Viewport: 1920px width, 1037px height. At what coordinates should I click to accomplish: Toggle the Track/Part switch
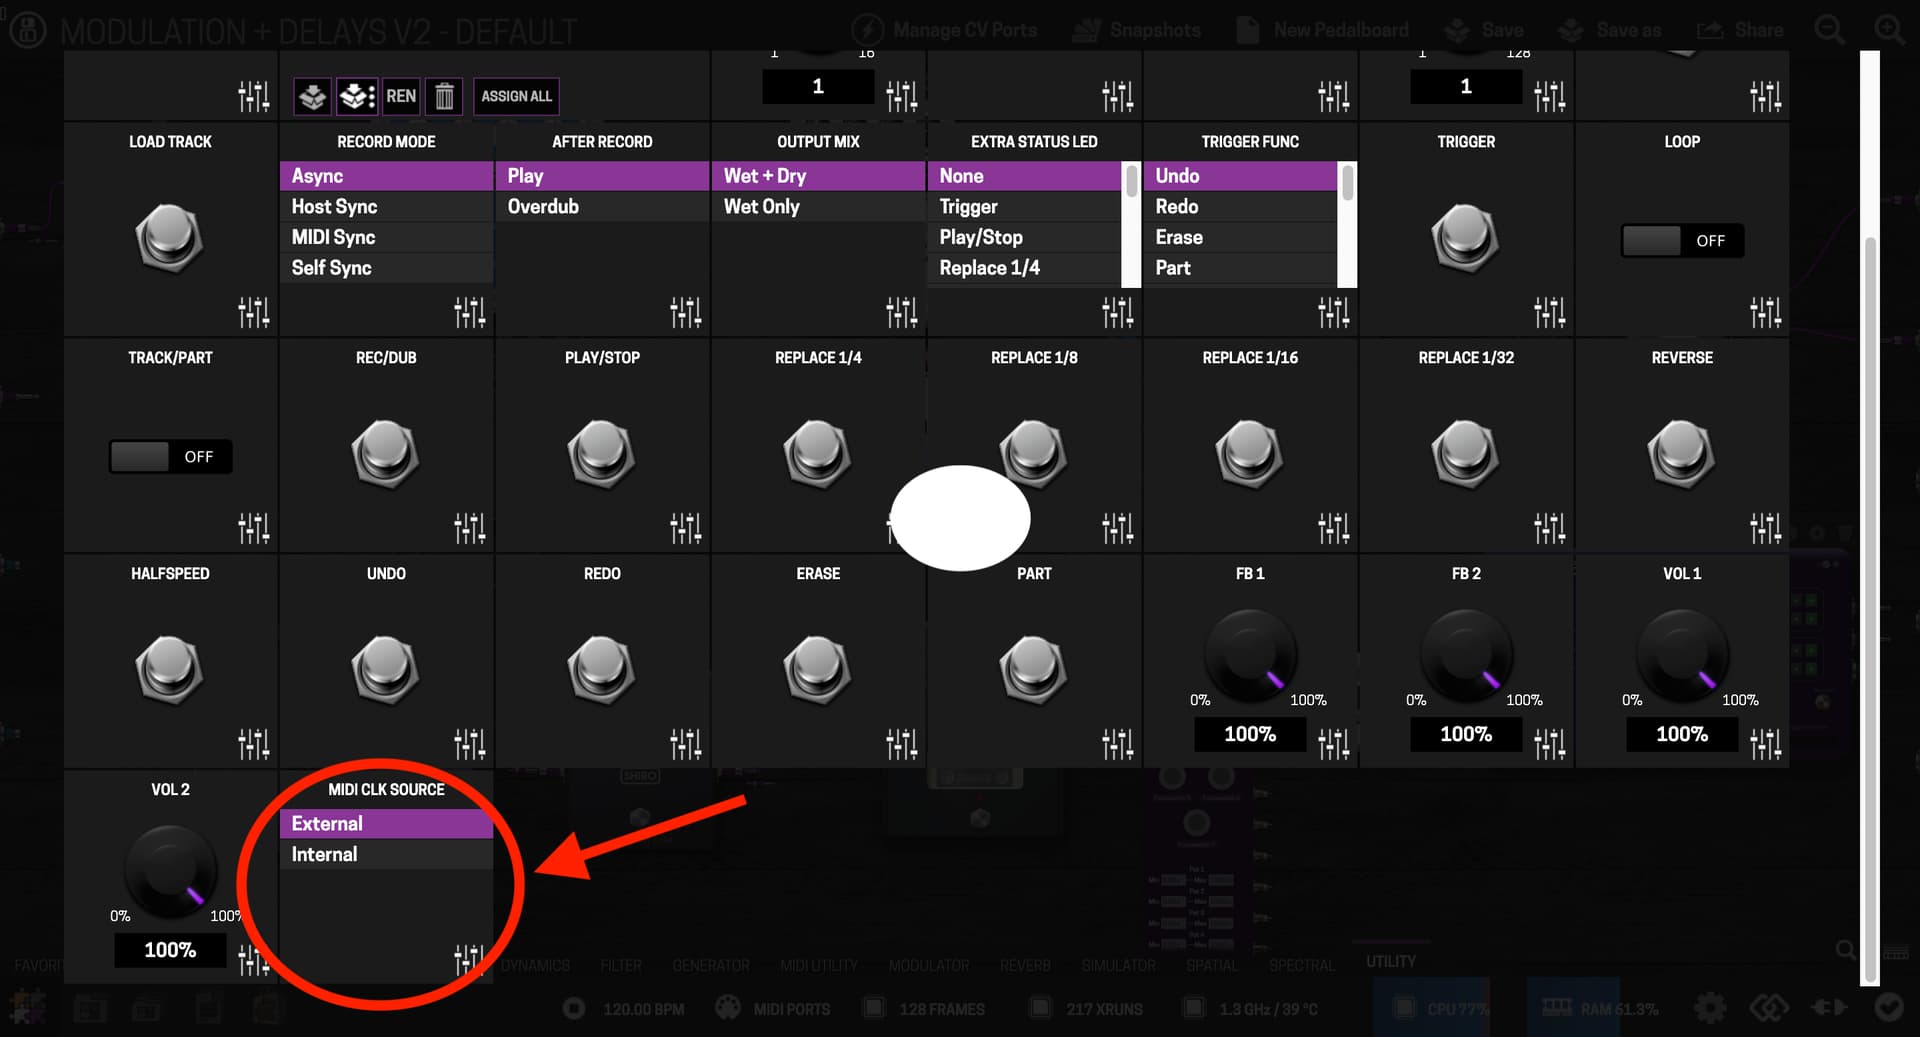pyautogui.click(x=170, y=457)
